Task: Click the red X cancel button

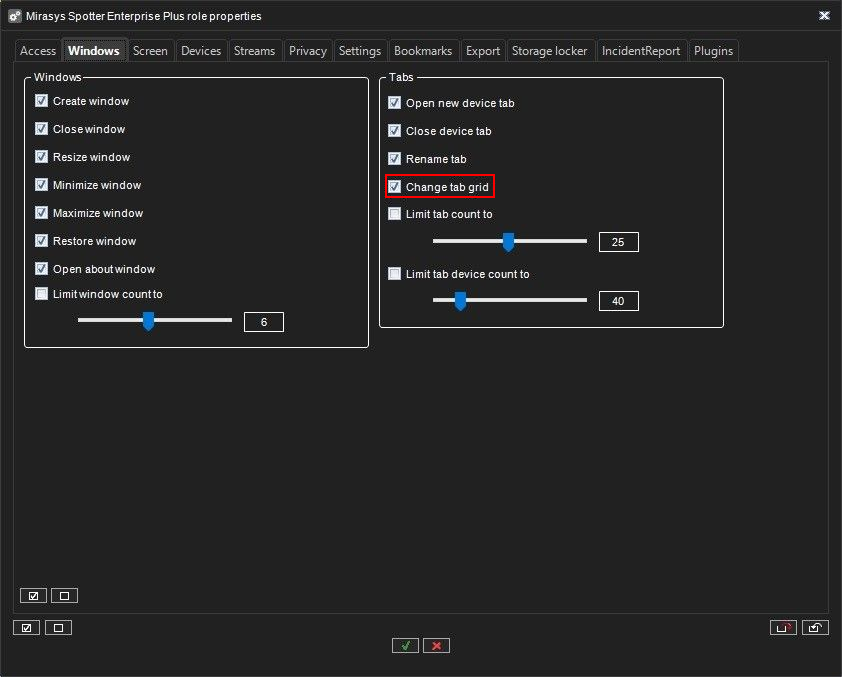Action: pos(436,646)
